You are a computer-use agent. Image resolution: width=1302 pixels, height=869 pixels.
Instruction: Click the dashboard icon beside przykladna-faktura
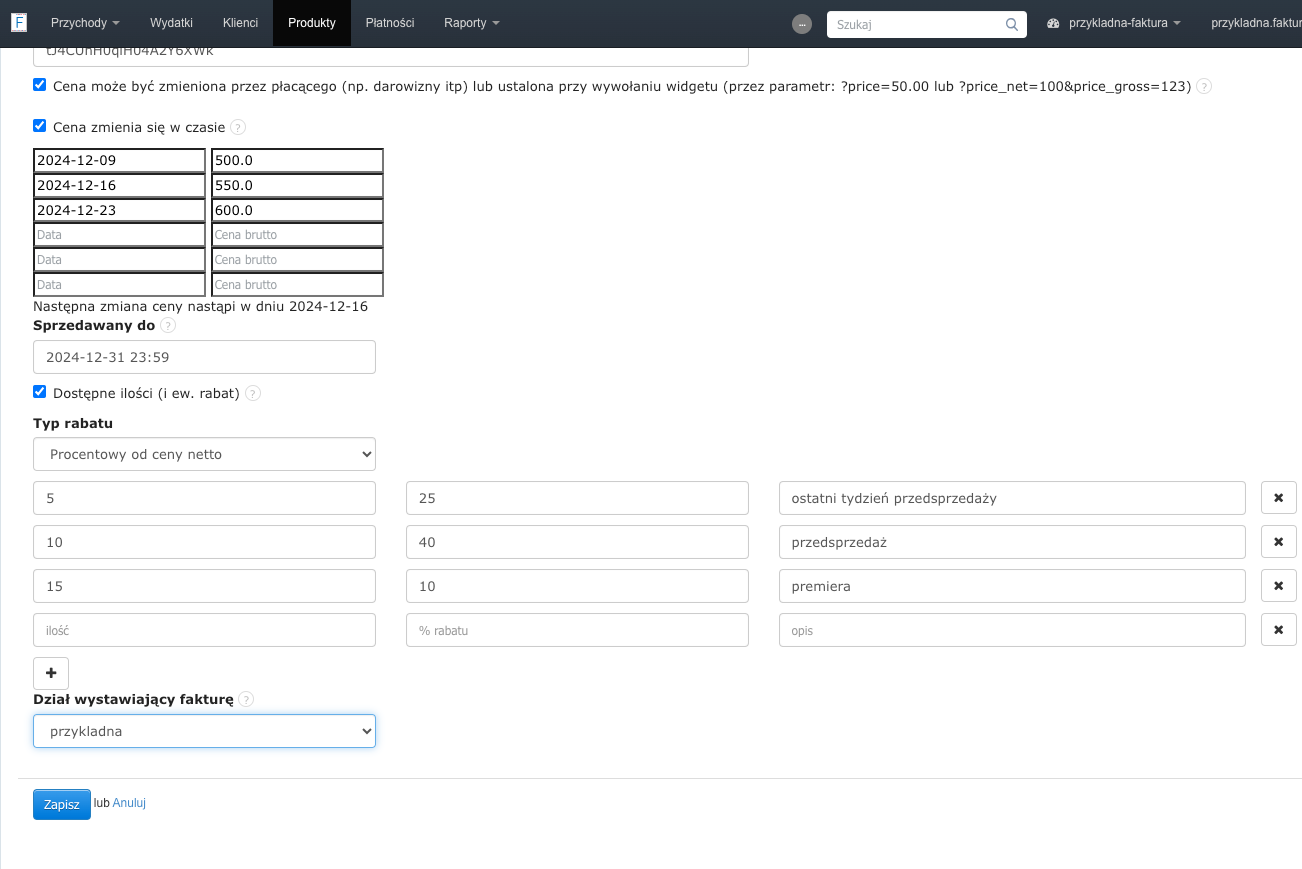[1053, 23]
